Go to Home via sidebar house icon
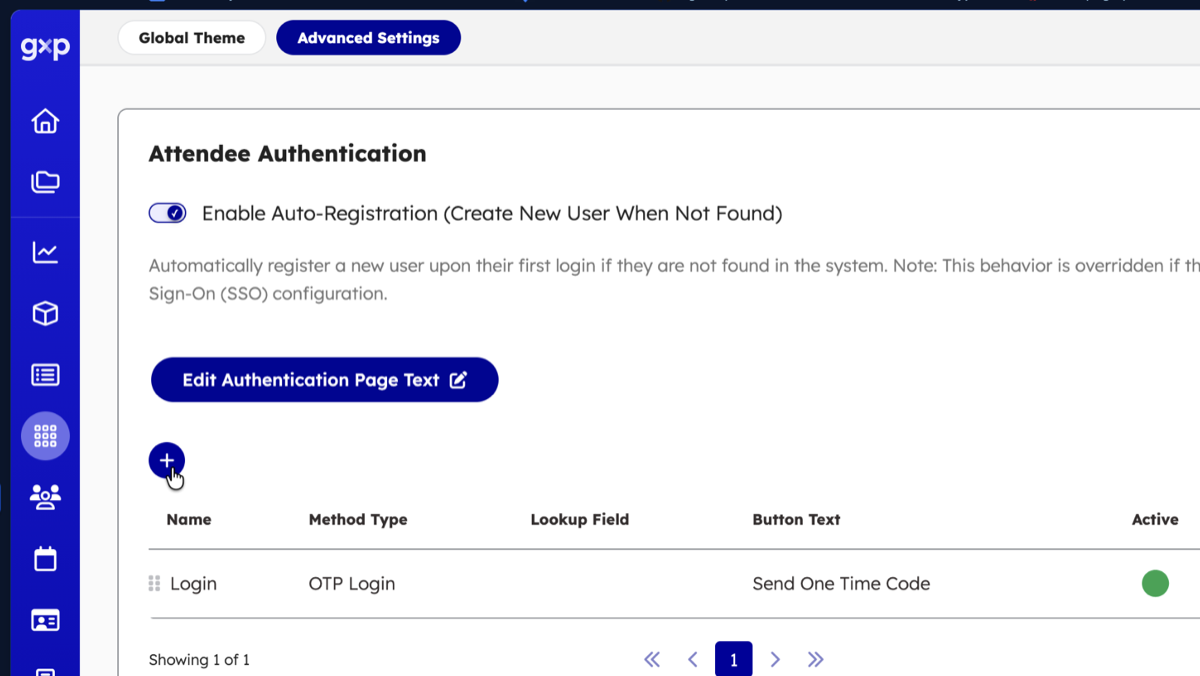The height and width of the screenshot is (676, 1200). click(x=45, y=121)
